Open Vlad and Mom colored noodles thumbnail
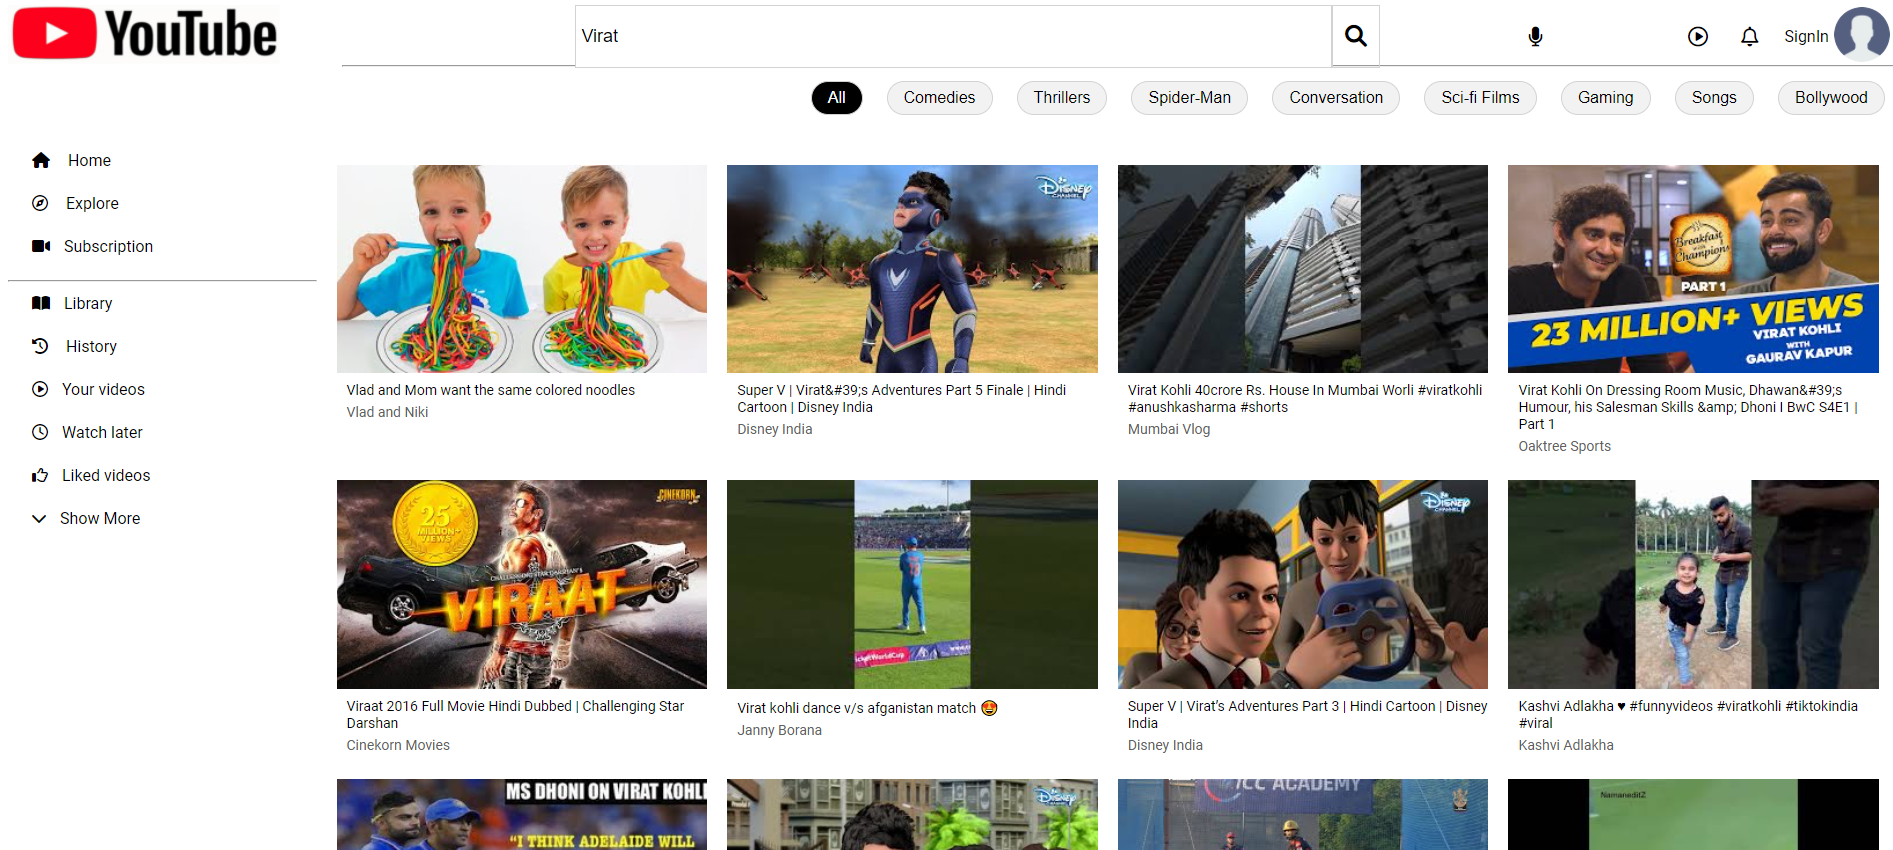Image resolution: width=1893 pixels, height=850 pixels. (x=522, y=269)
